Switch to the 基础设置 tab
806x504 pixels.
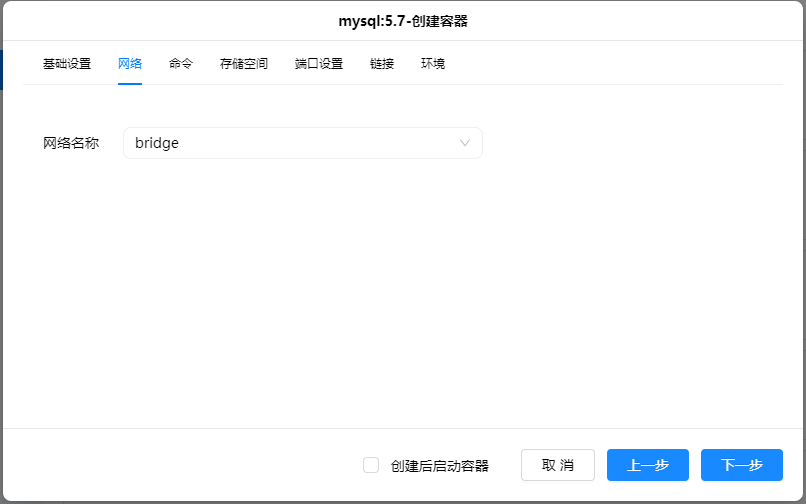(67, 64)
